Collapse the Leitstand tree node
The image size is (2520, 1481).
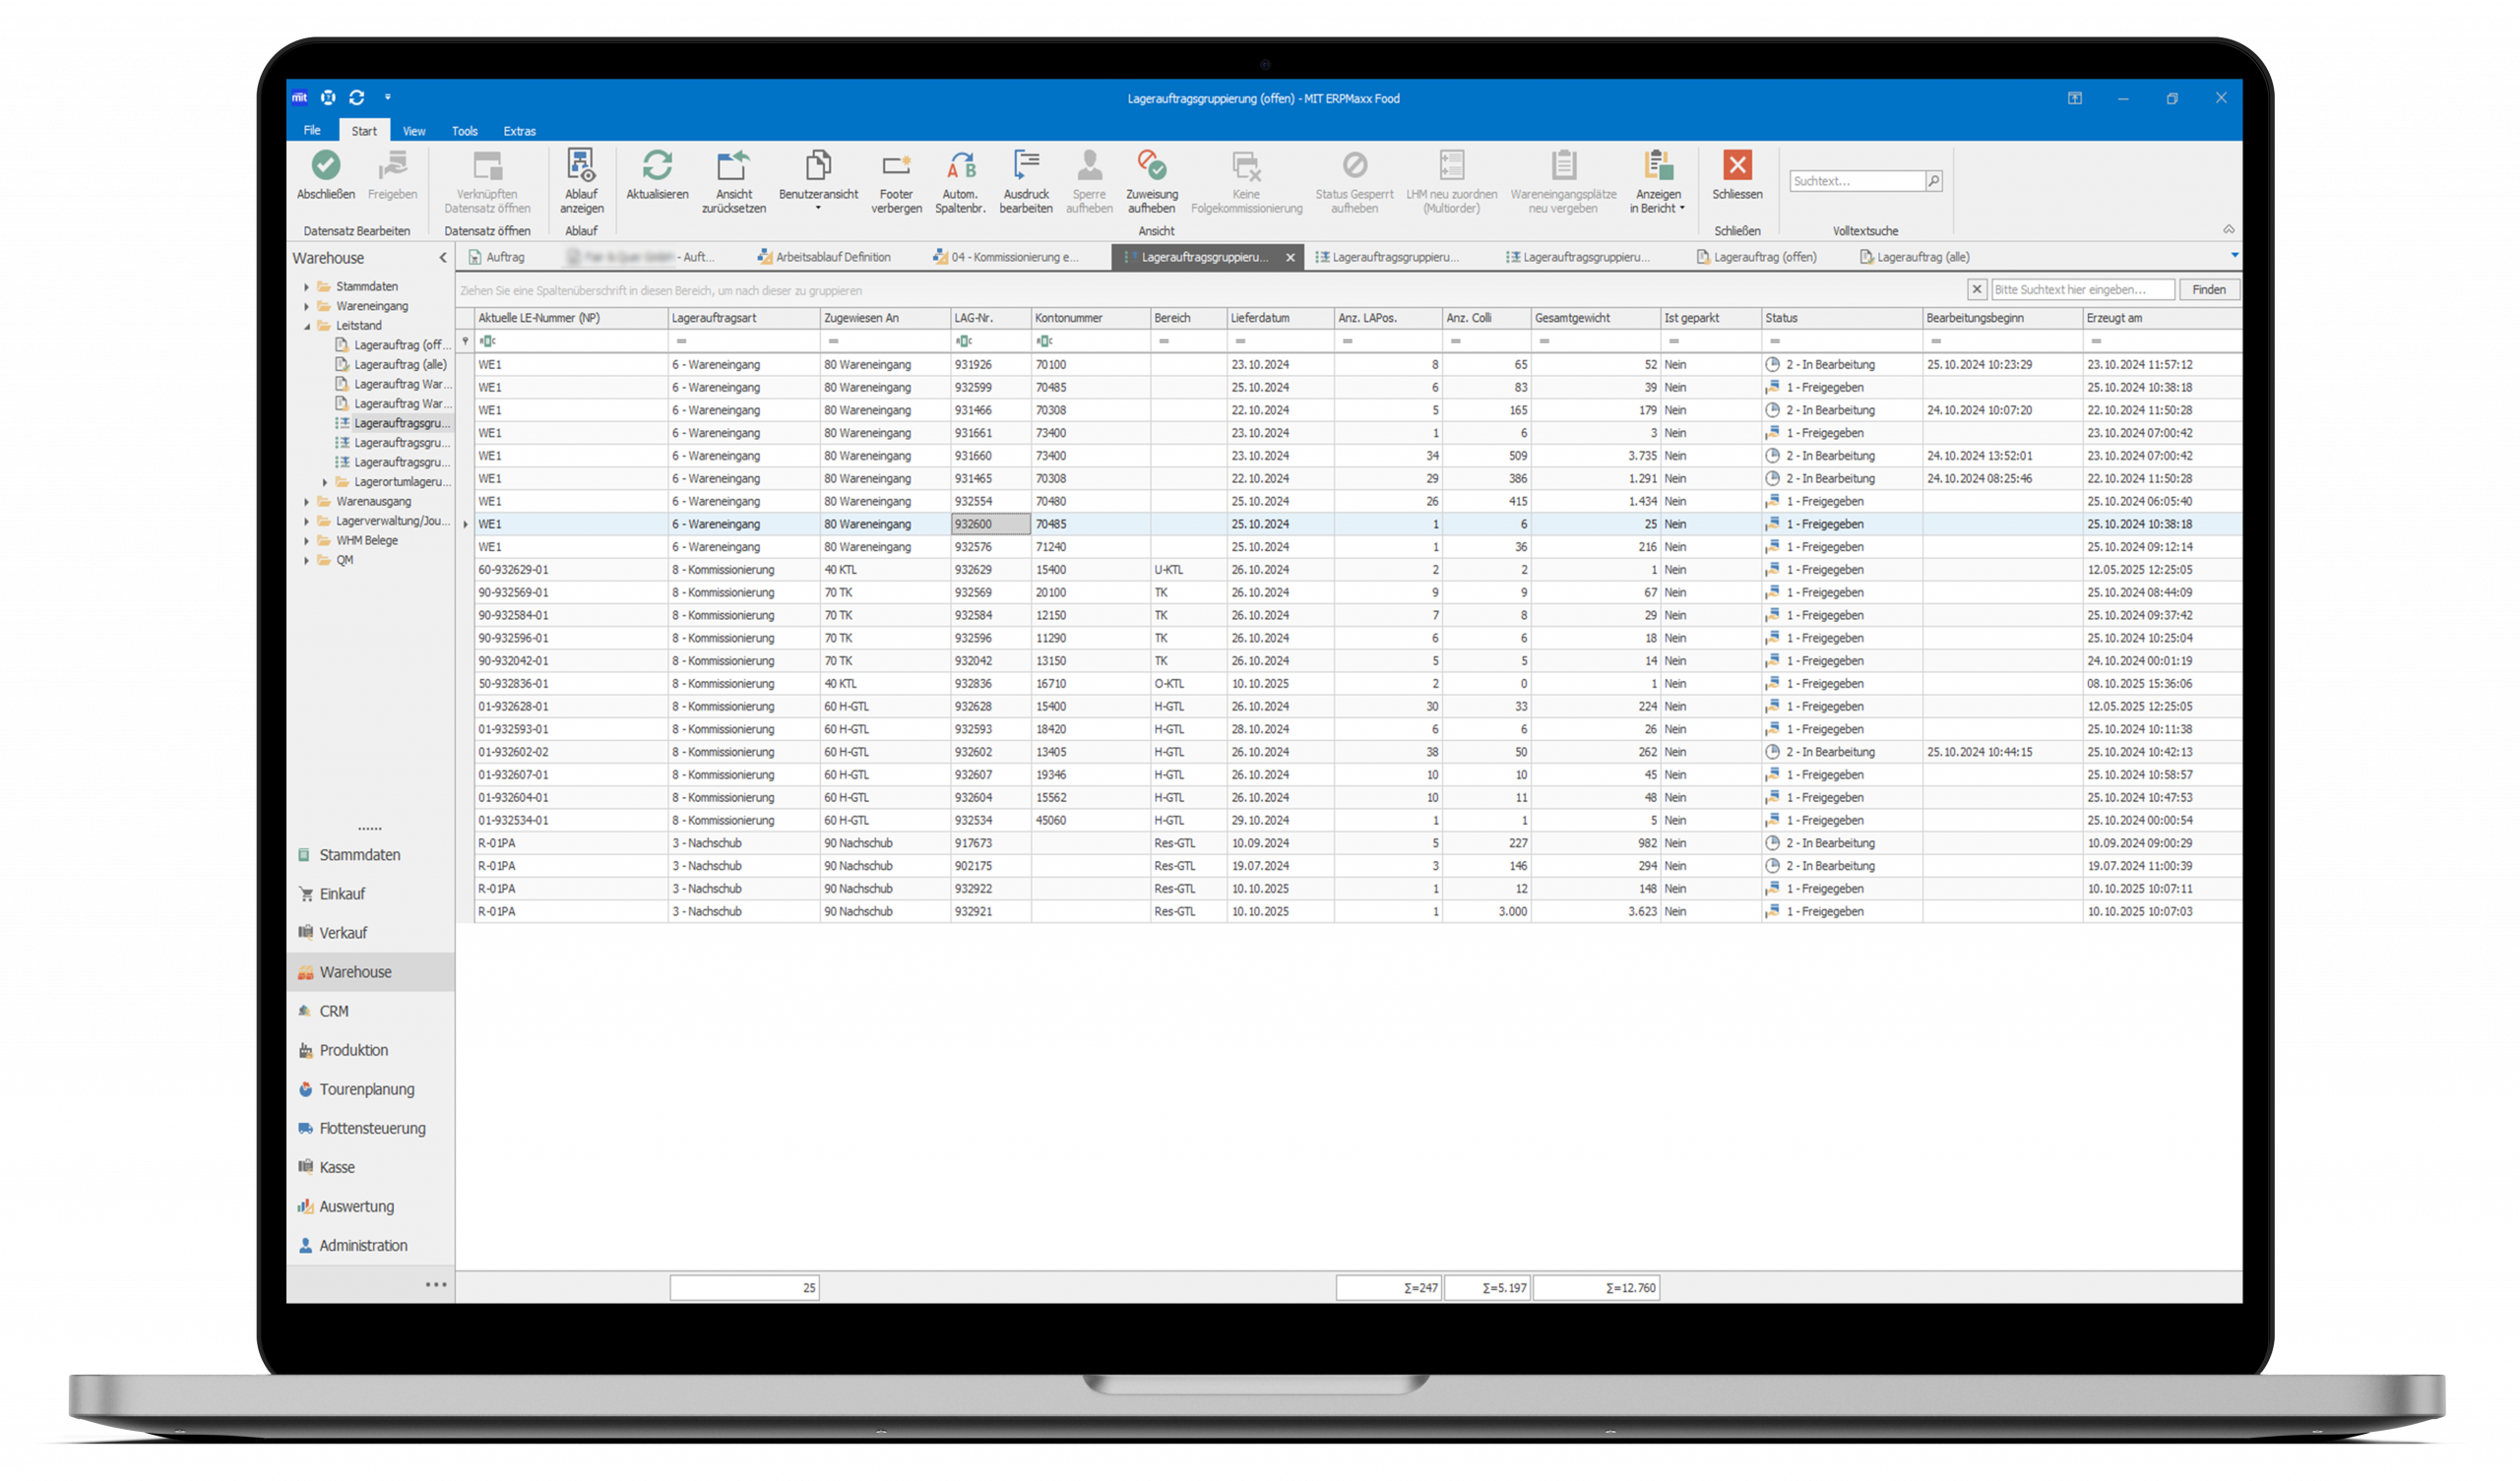pyautogui.click(x=307, y=326)
